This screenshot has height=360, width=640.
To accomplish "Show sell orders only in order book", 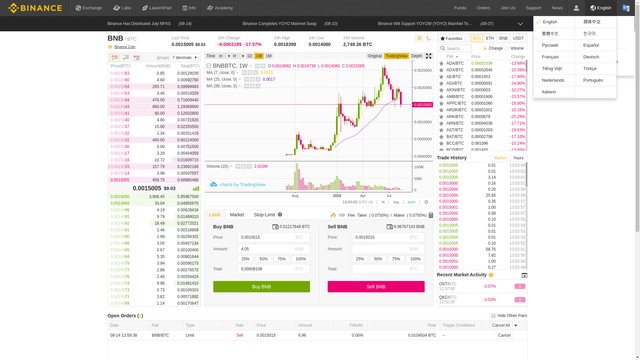I will tap(136, 58).
